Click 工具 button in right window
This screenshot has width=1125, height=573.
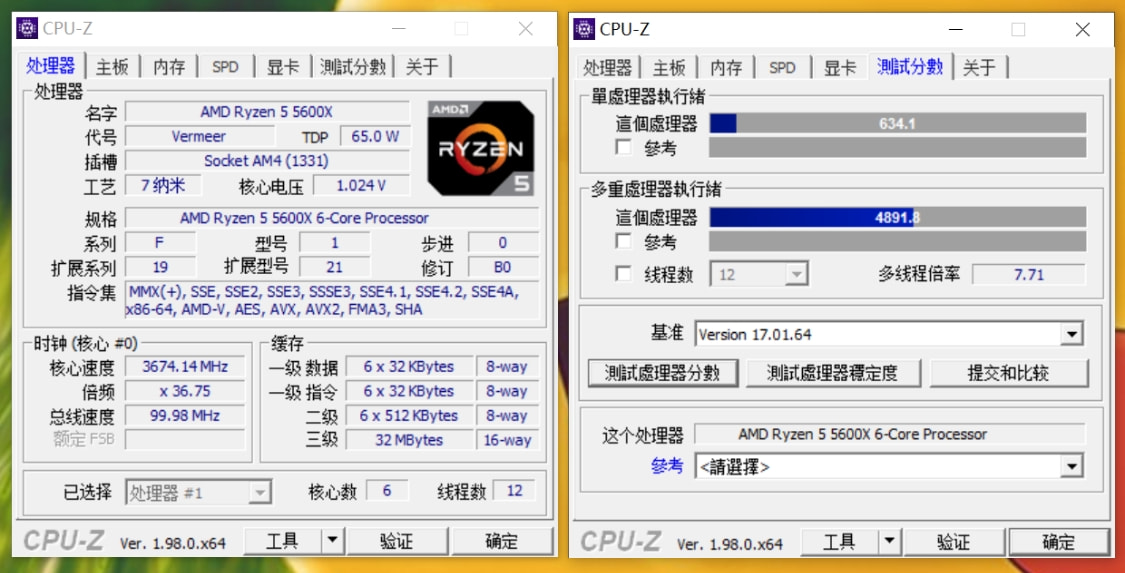(839, 541)
